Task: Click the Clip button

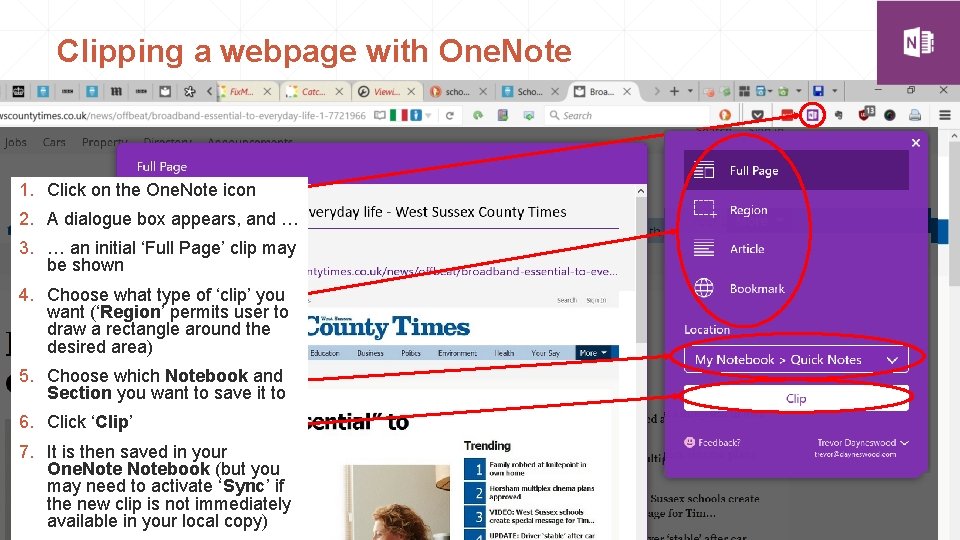Action: [x=796, y=399]
